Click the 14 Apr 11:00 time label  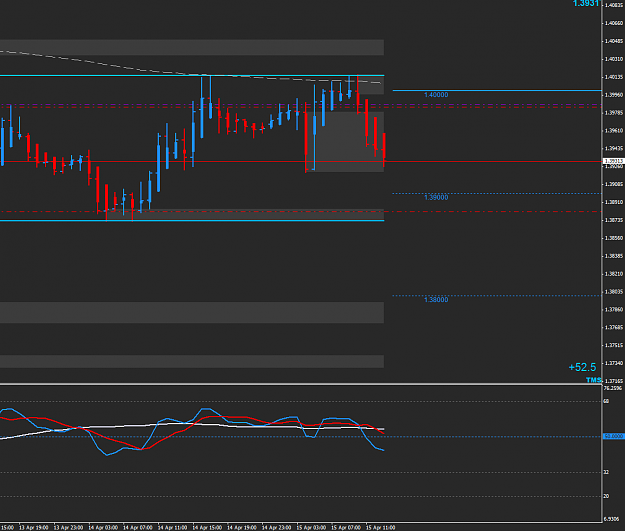tap(173, 527)
